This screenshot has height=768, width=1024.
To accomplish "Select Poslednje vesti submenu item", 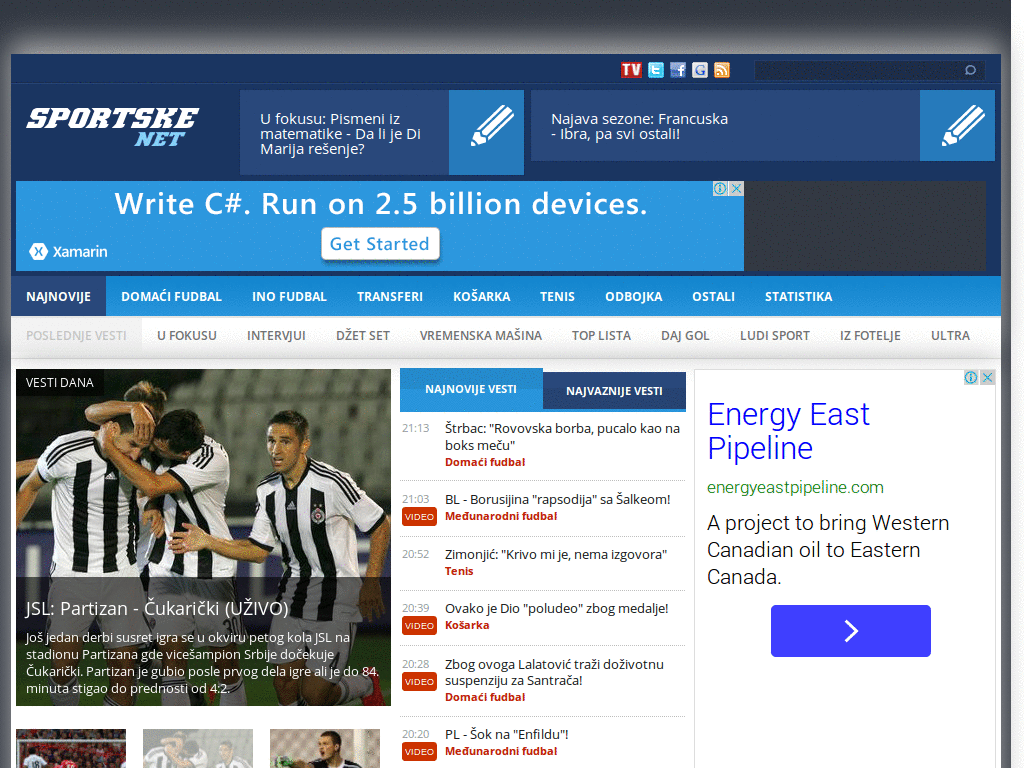I will (x=76, y=336).
